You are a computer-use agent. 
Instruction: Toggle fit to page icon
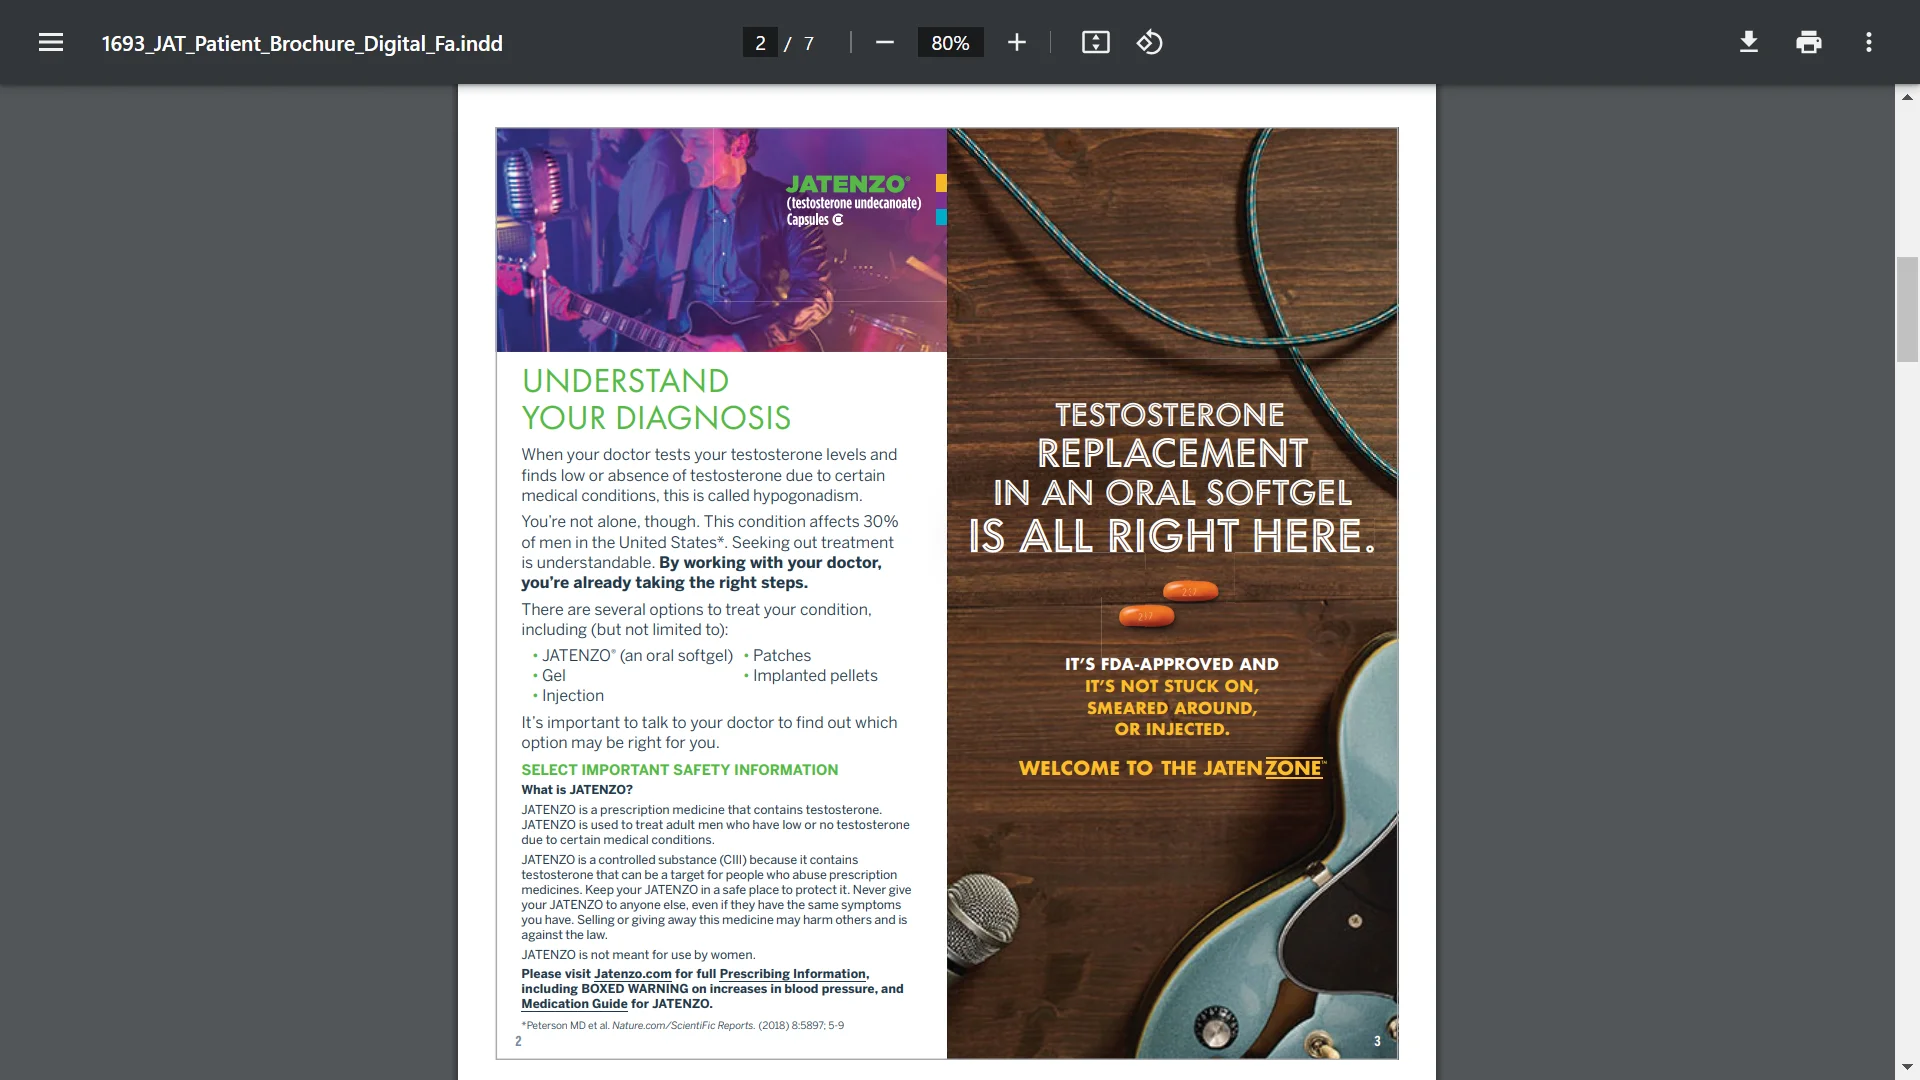click(x=1096, y=42)
